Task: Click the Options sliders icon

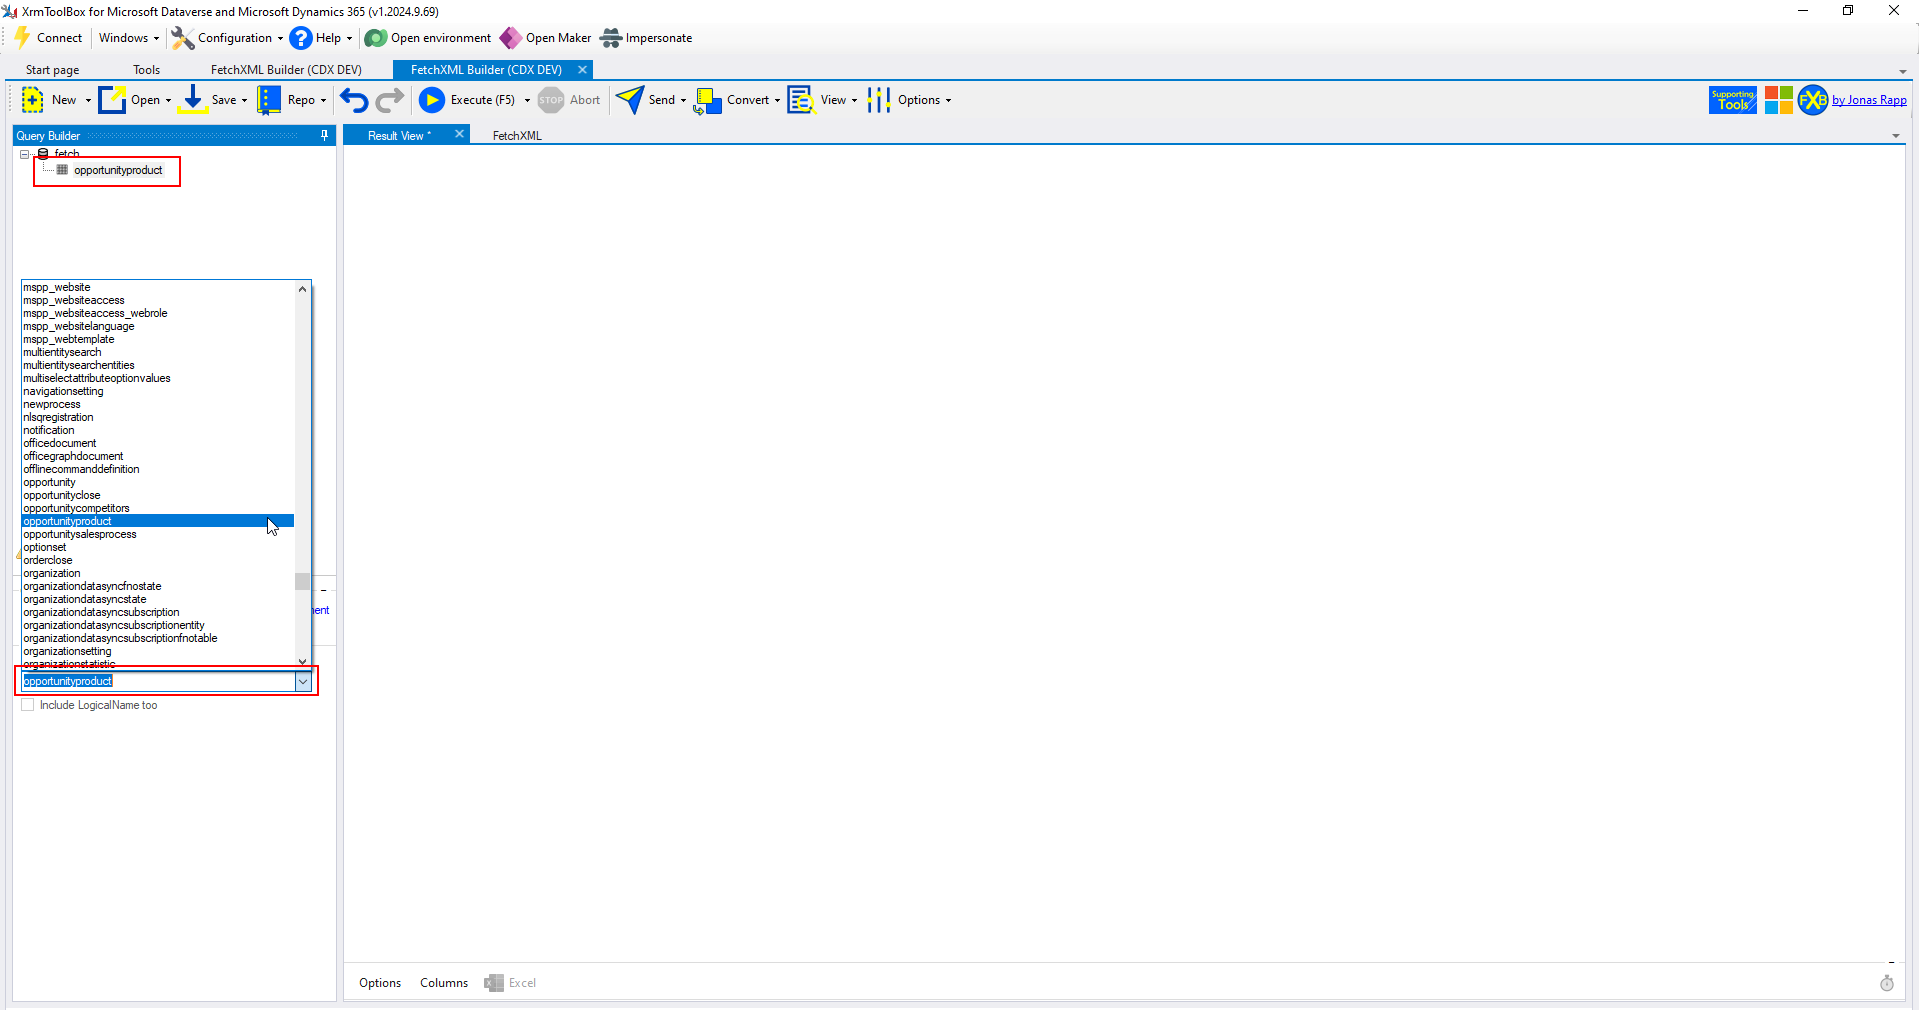Action: point(879,100)
